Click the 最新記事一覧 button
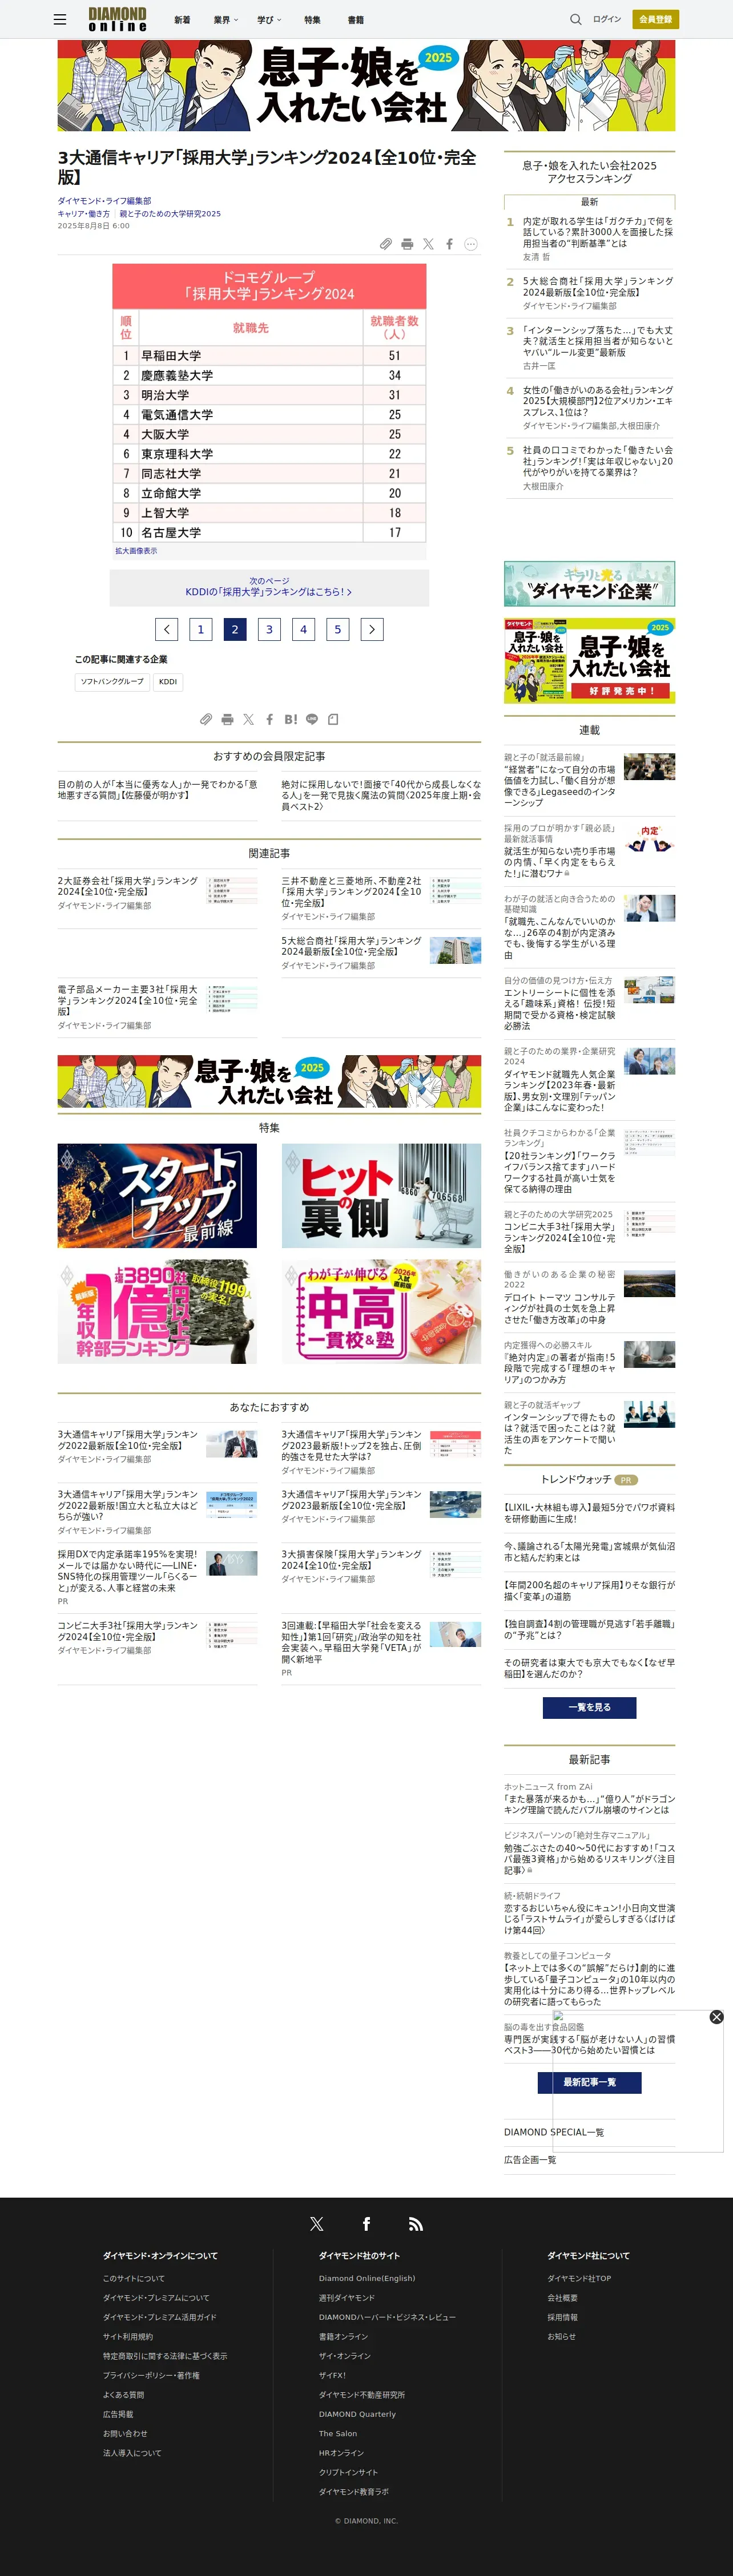Screen dimensions: 733x2576 click(x=589, y=2082)
